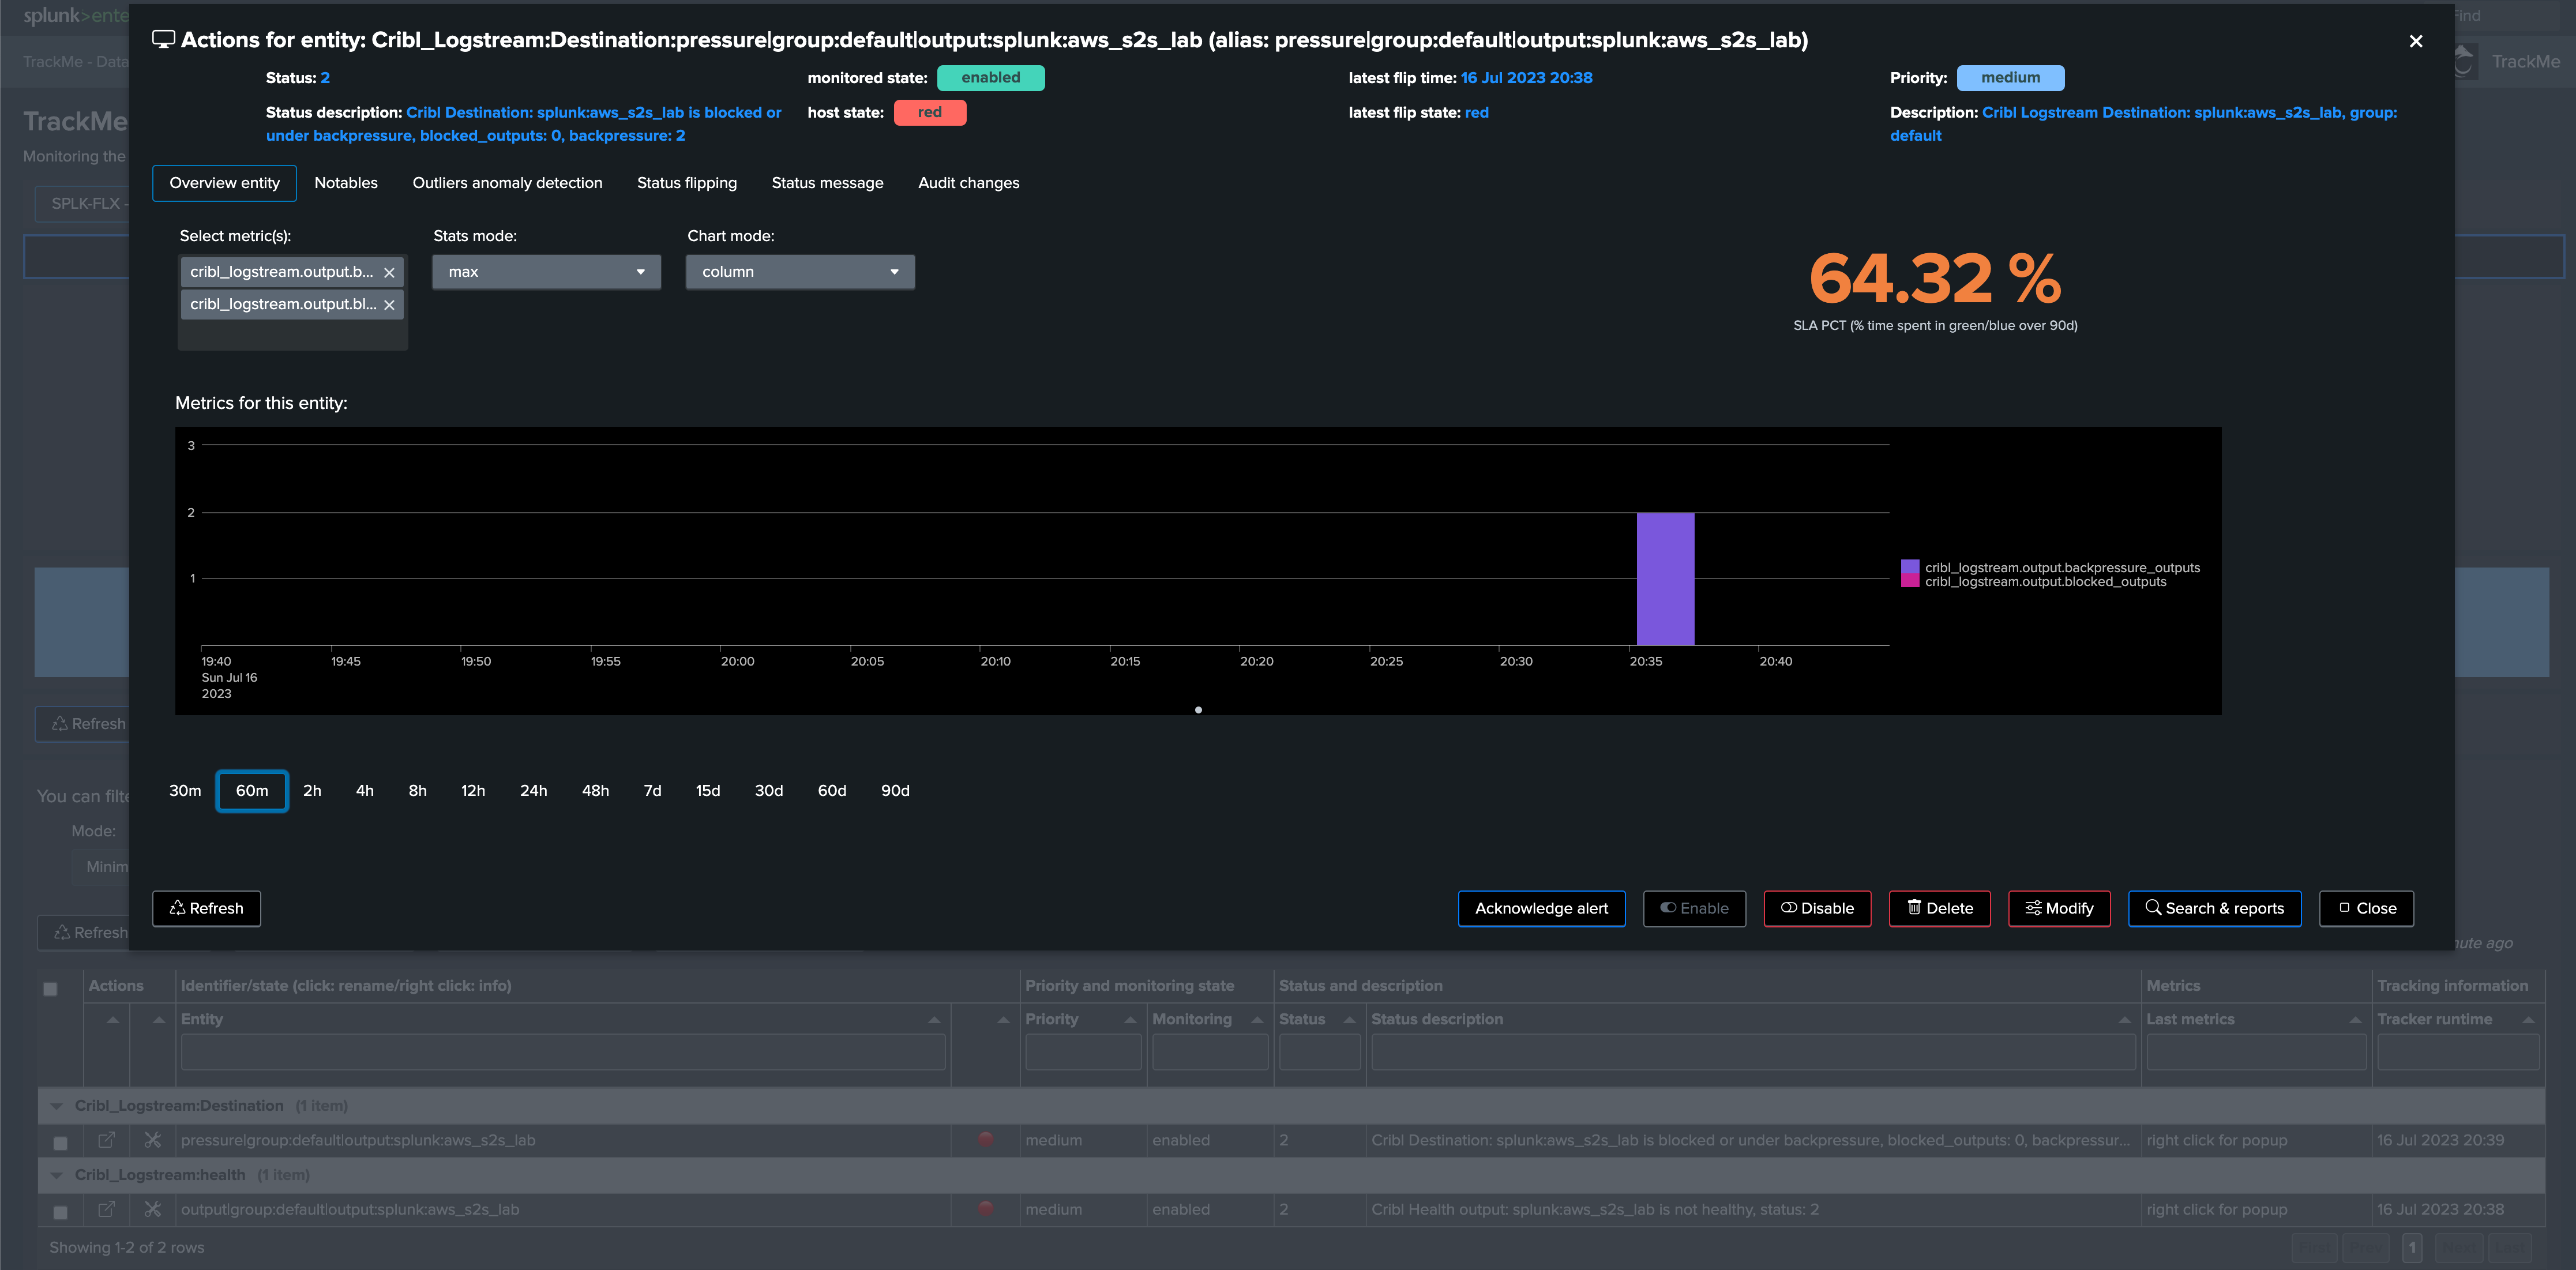The image size is (2576, 1270).
Task: Open Search & reports magnifier button
Action: pos(2214,908)
